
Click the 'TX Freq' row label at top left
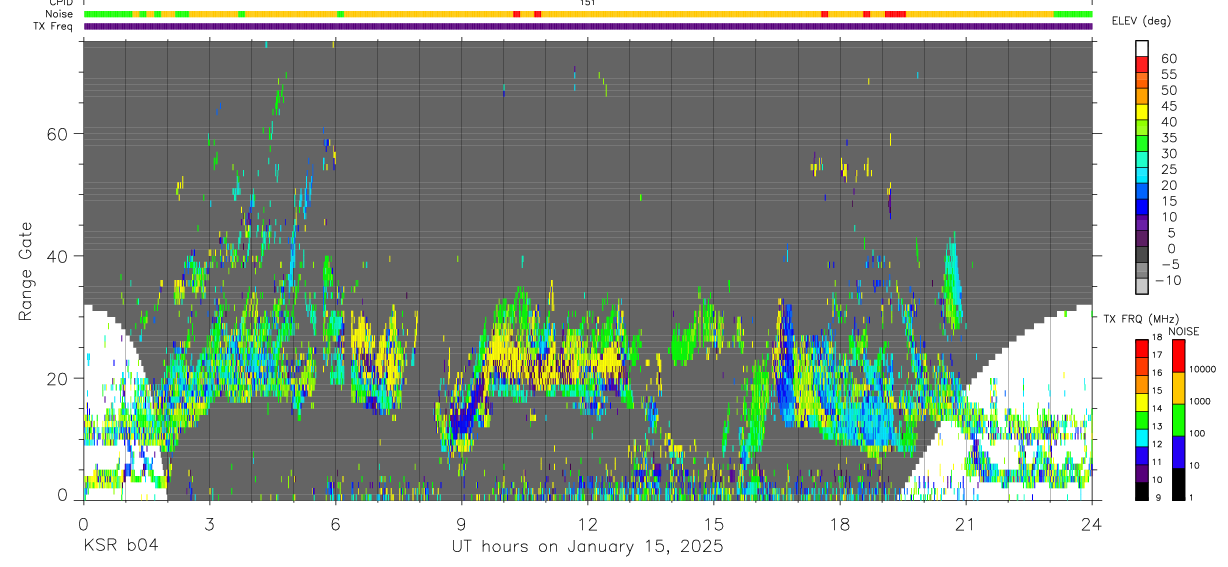54,26
